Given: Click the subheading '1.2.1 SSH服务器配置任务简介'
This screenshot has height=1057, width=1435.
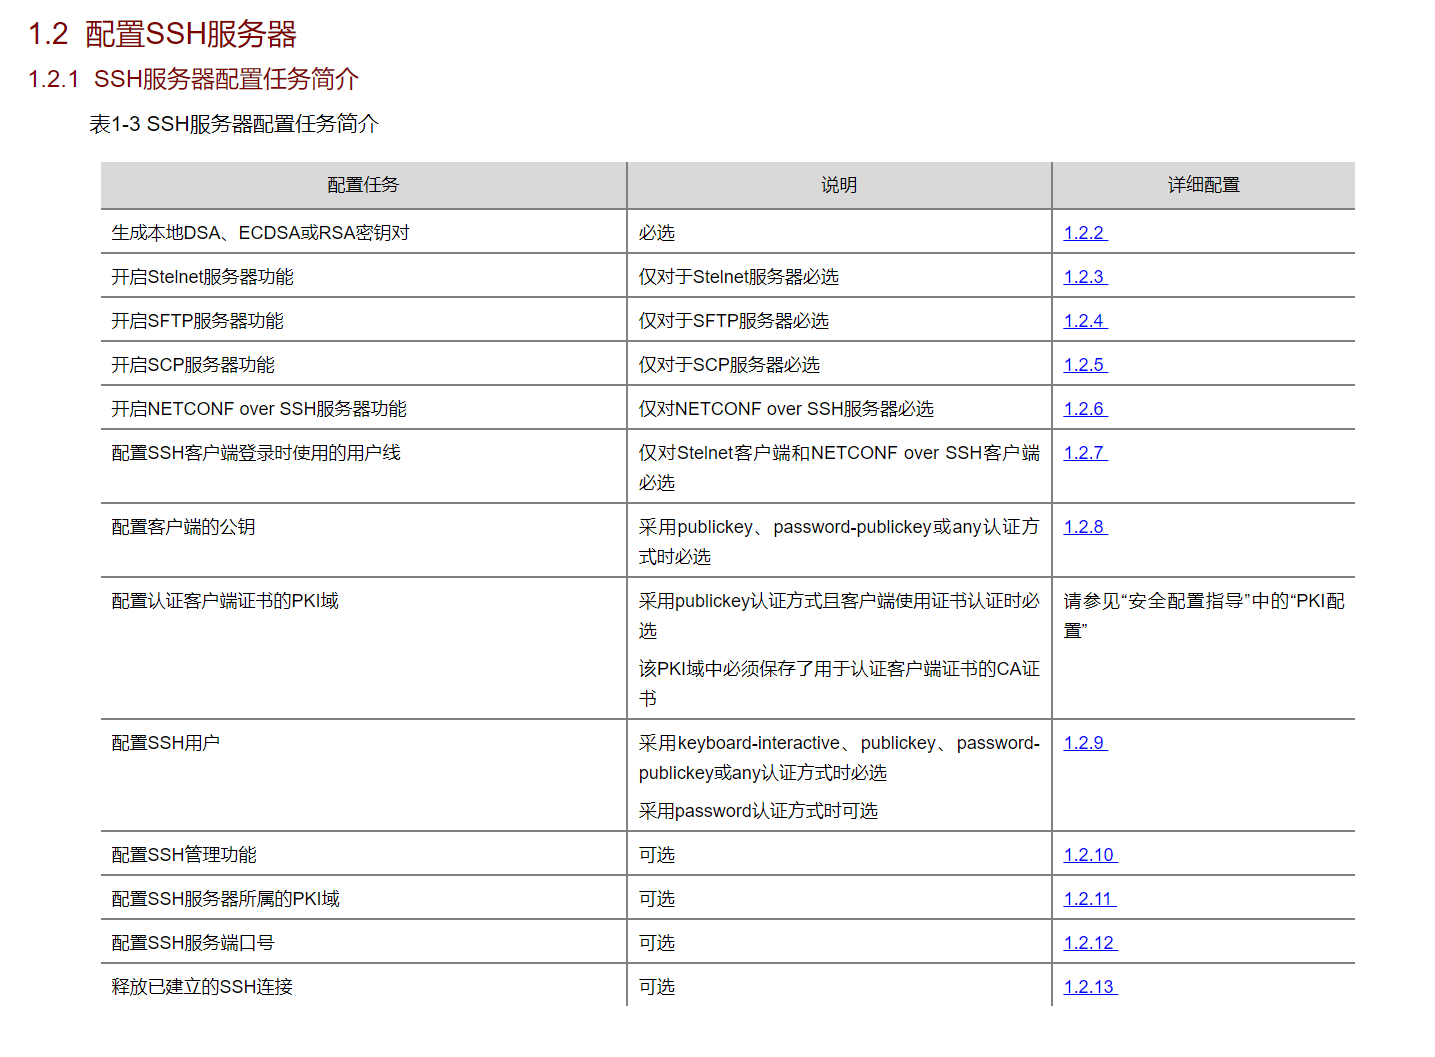Looking at the screenshot, I should 193,79.
